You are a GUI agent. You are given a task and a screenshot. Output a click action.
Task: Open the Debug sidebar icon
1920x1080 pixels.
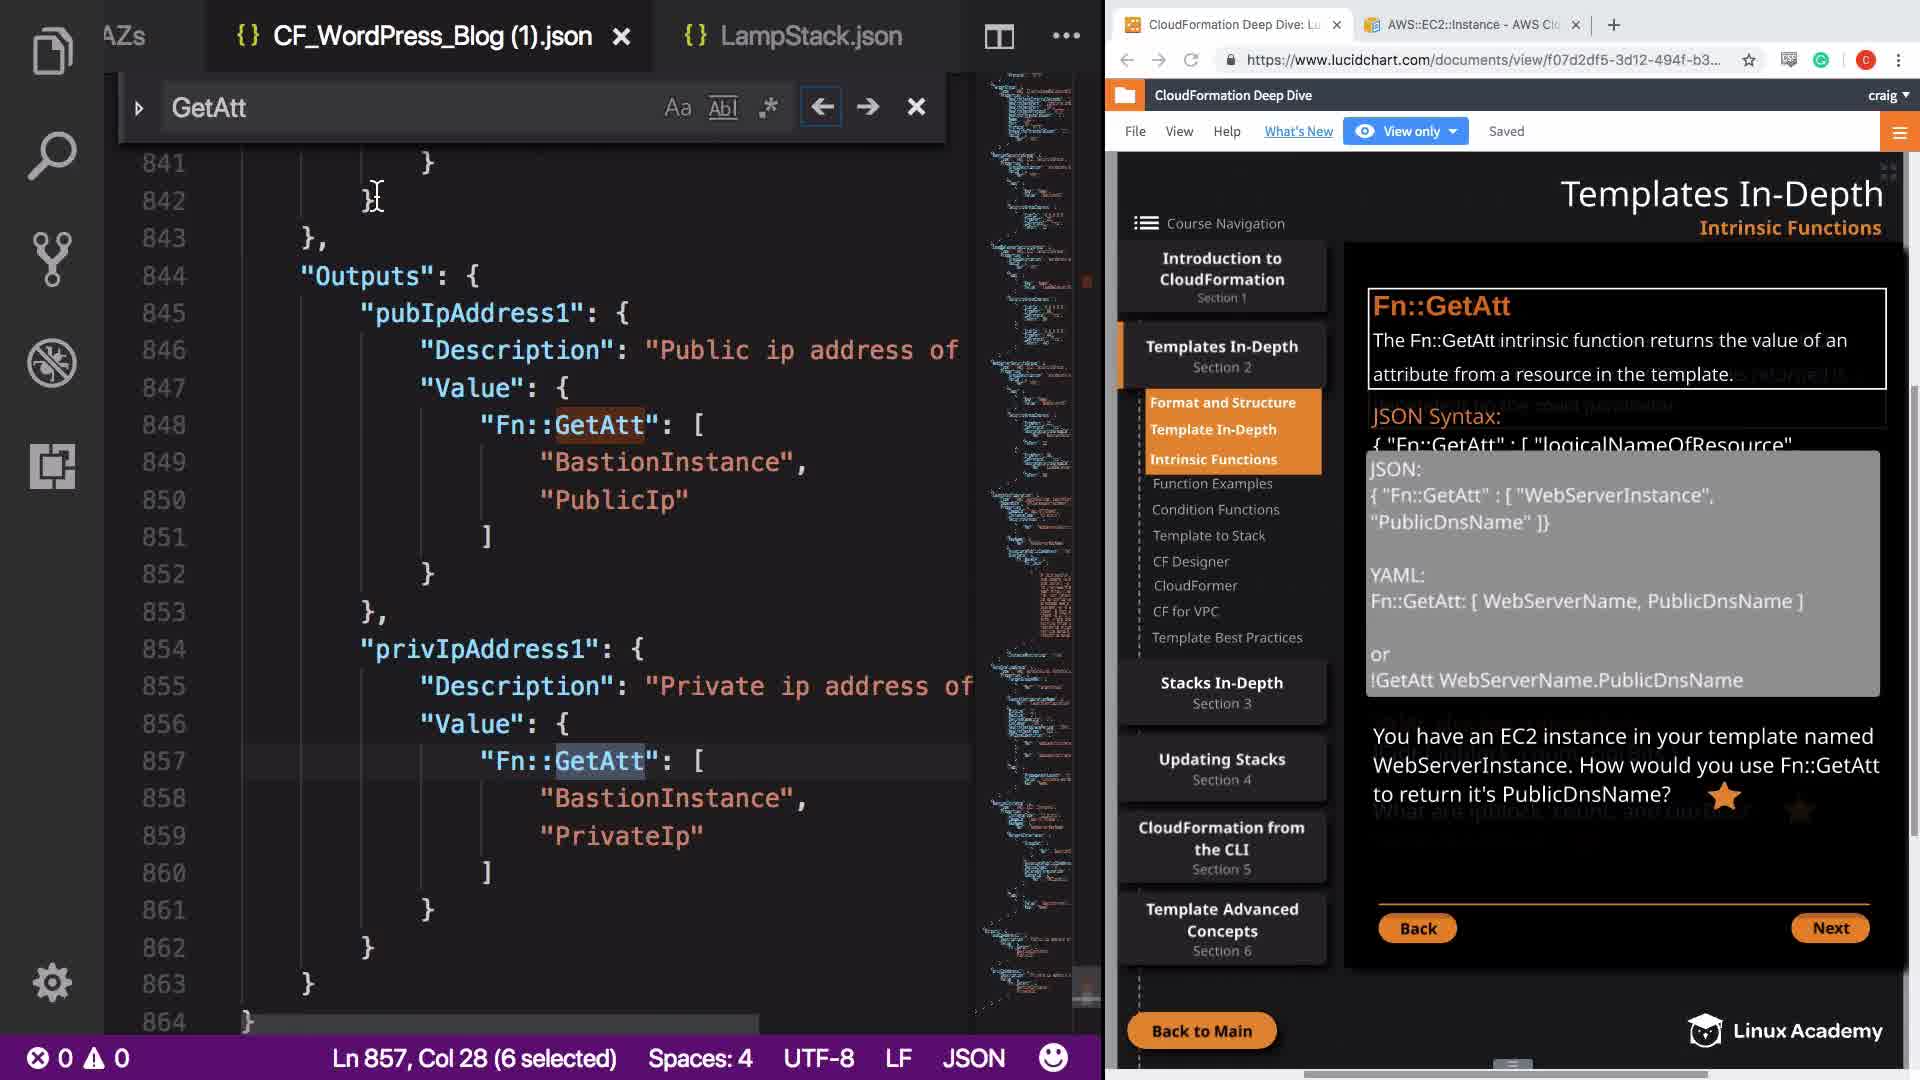[52, 363]
